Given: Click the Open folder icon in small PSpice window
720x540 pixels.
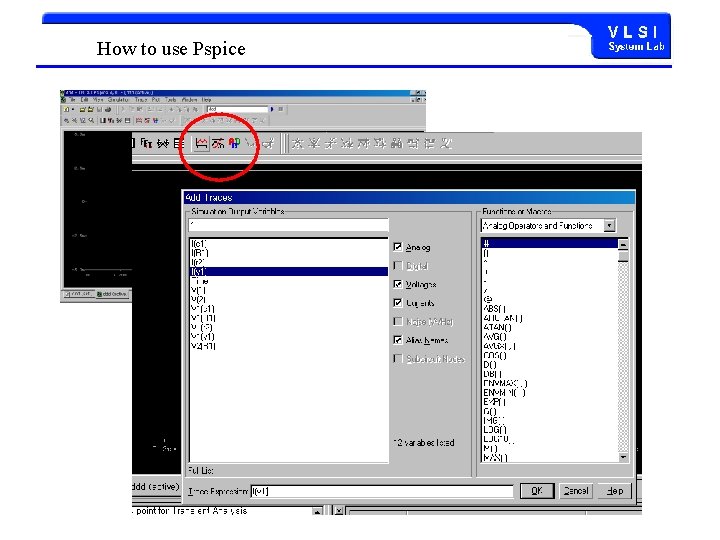Looking at the screenshot, I should coord(83,109).
